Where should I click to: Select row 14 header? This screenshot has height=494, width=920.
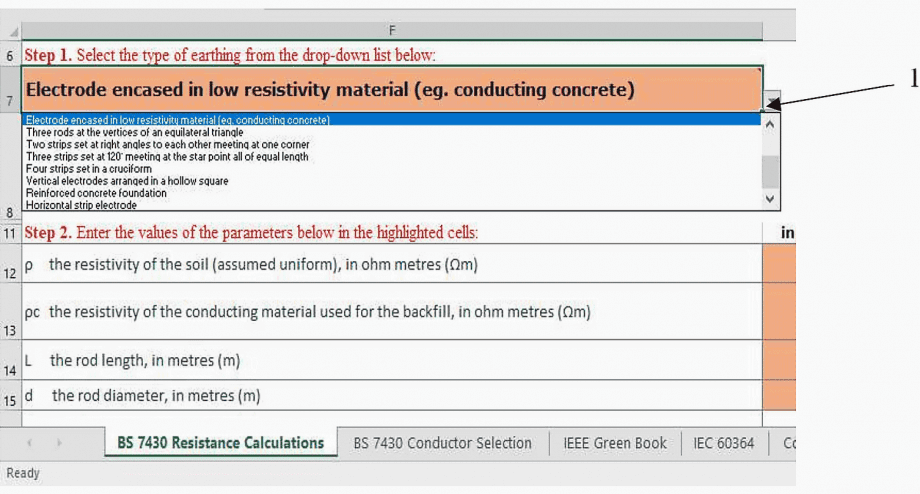point(10,360)
